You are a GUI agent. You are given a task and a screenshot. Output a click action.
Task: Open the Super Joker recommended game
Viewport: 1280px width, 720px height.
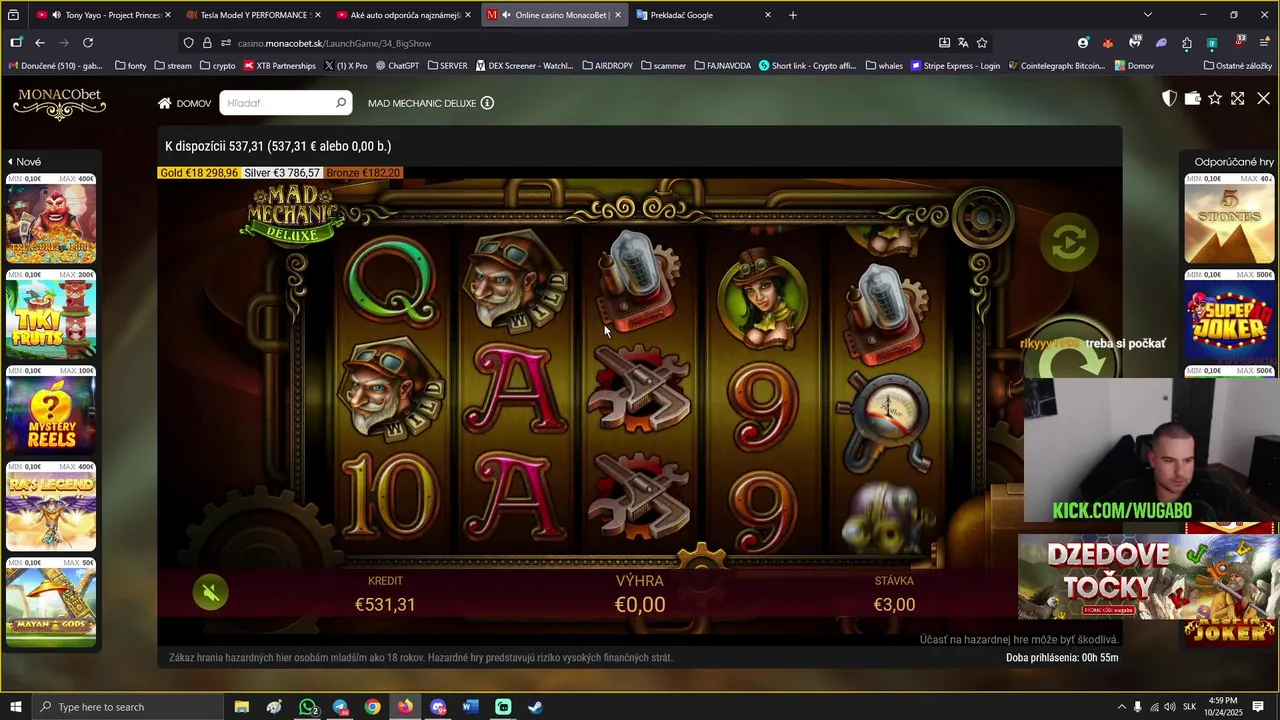click(1229, 315)
